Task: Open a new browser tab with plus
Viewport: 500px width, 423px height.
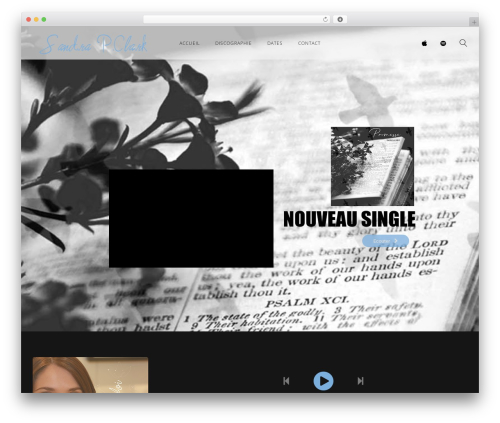Action: [x=474, y=22]
